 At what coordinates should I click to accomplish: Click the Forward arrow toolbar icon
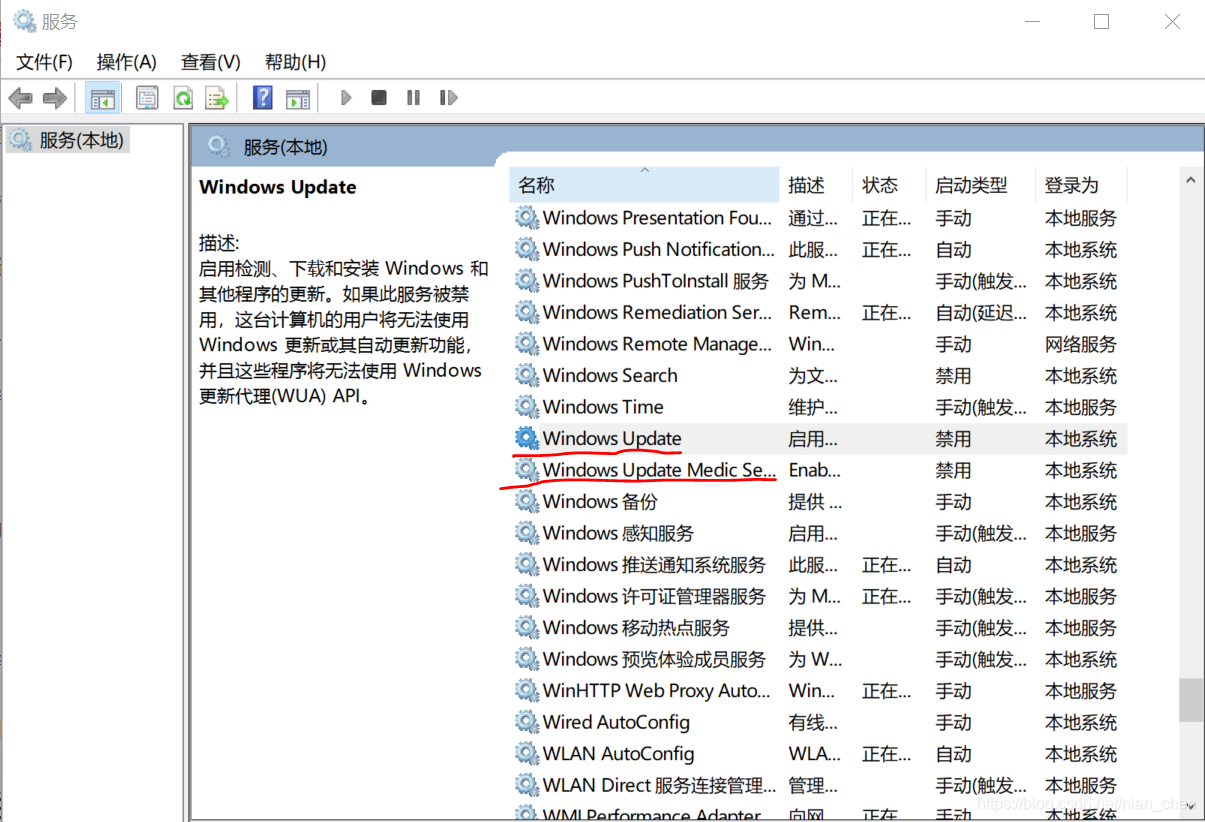[x=55, y=98]
